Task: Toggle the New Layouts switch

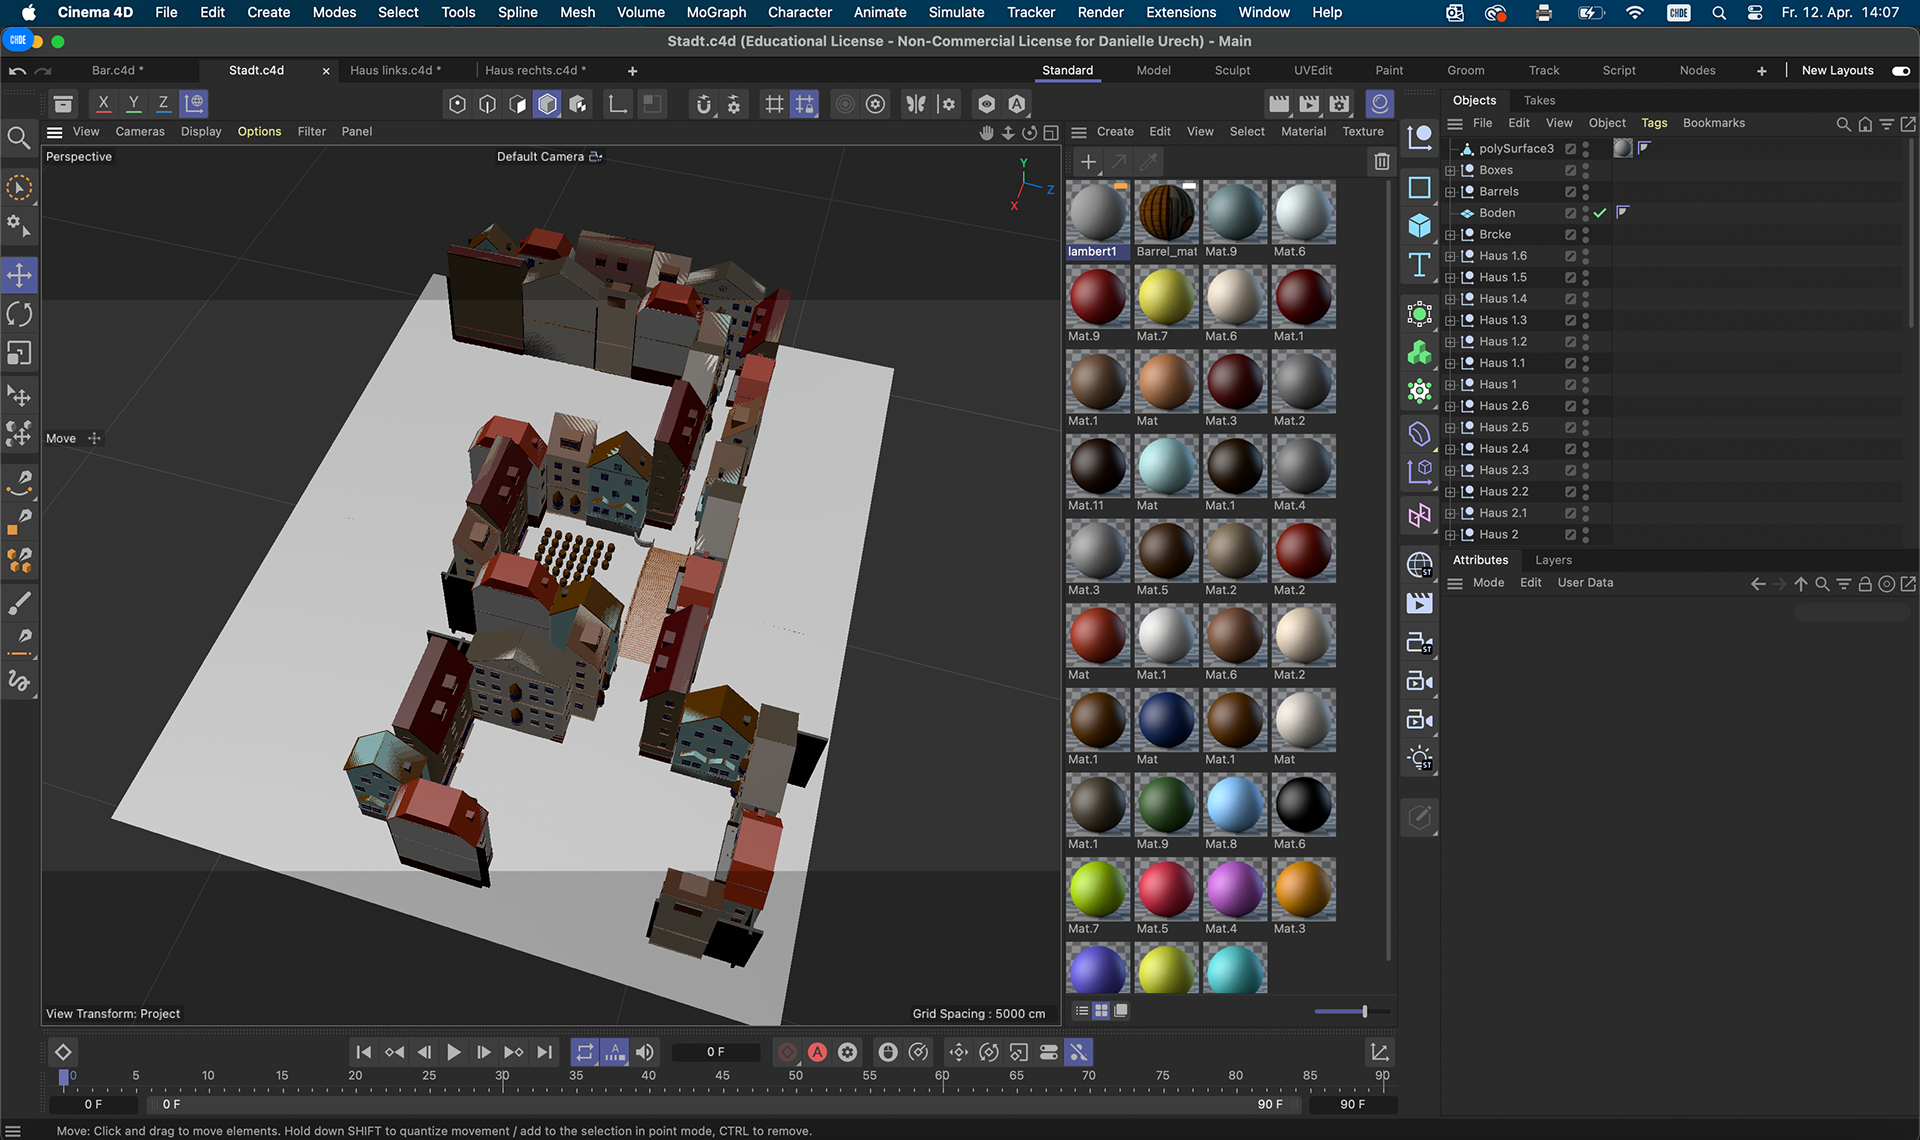Action: coord(1900,70)
